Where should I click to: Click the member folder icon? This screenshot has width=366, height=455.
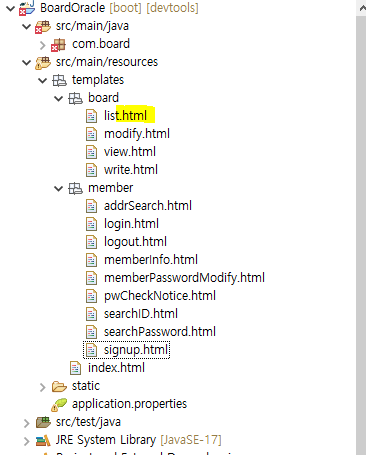pos(75,188)
